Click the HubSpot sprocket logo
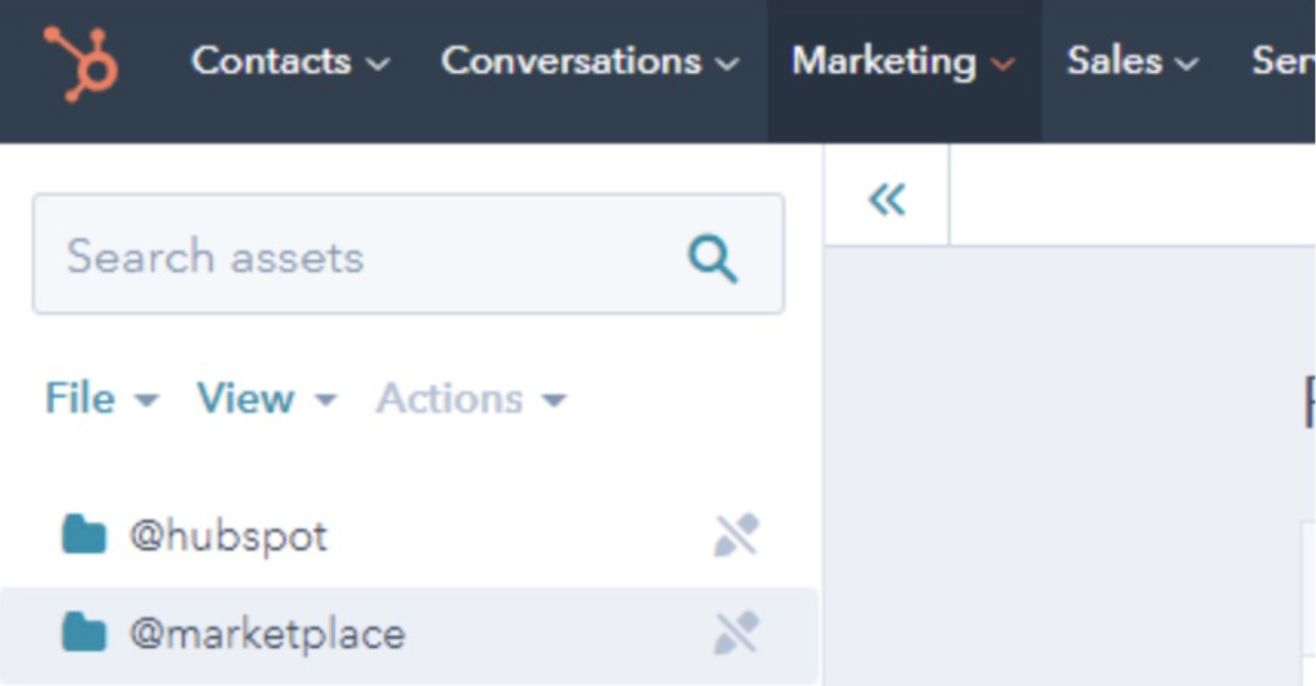1316x686 pixels. coord(80,63)
